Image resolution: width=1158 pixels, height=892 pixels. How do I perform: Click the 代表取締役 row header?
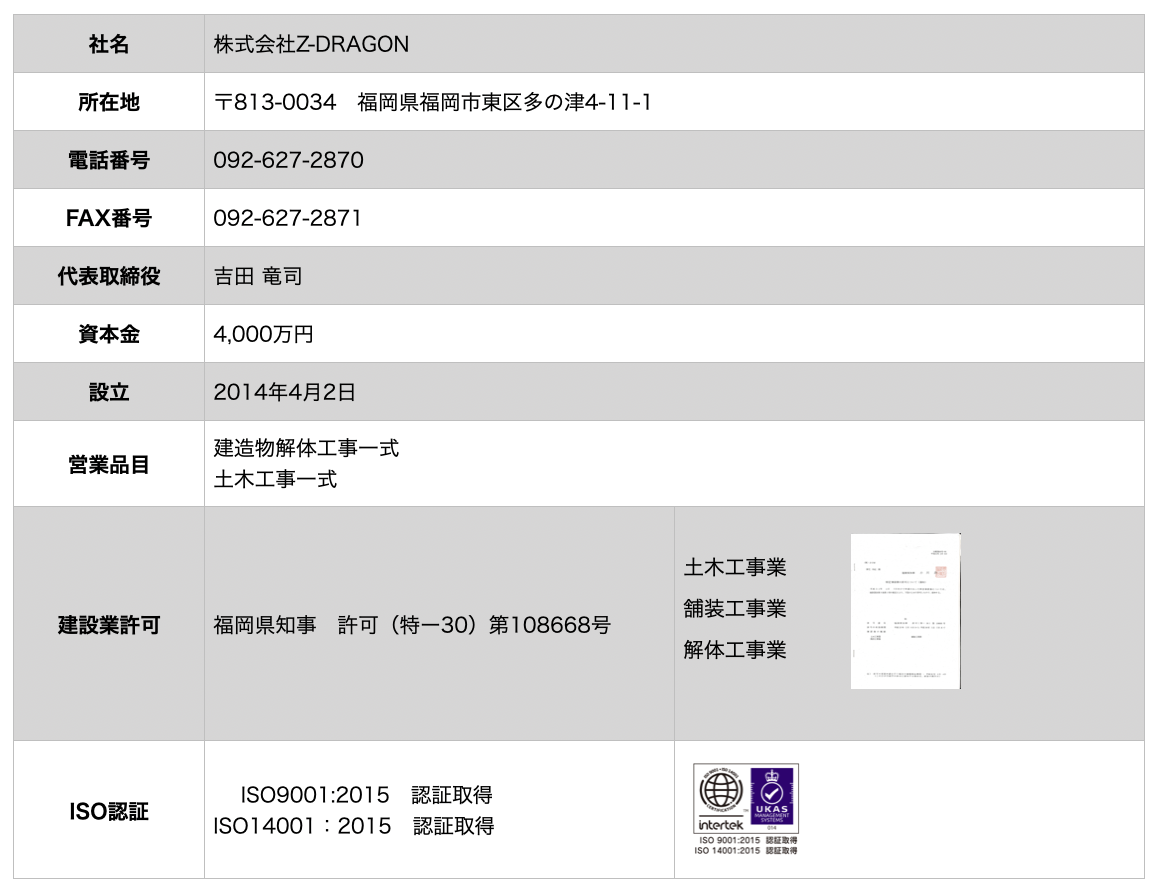[109, 276]
